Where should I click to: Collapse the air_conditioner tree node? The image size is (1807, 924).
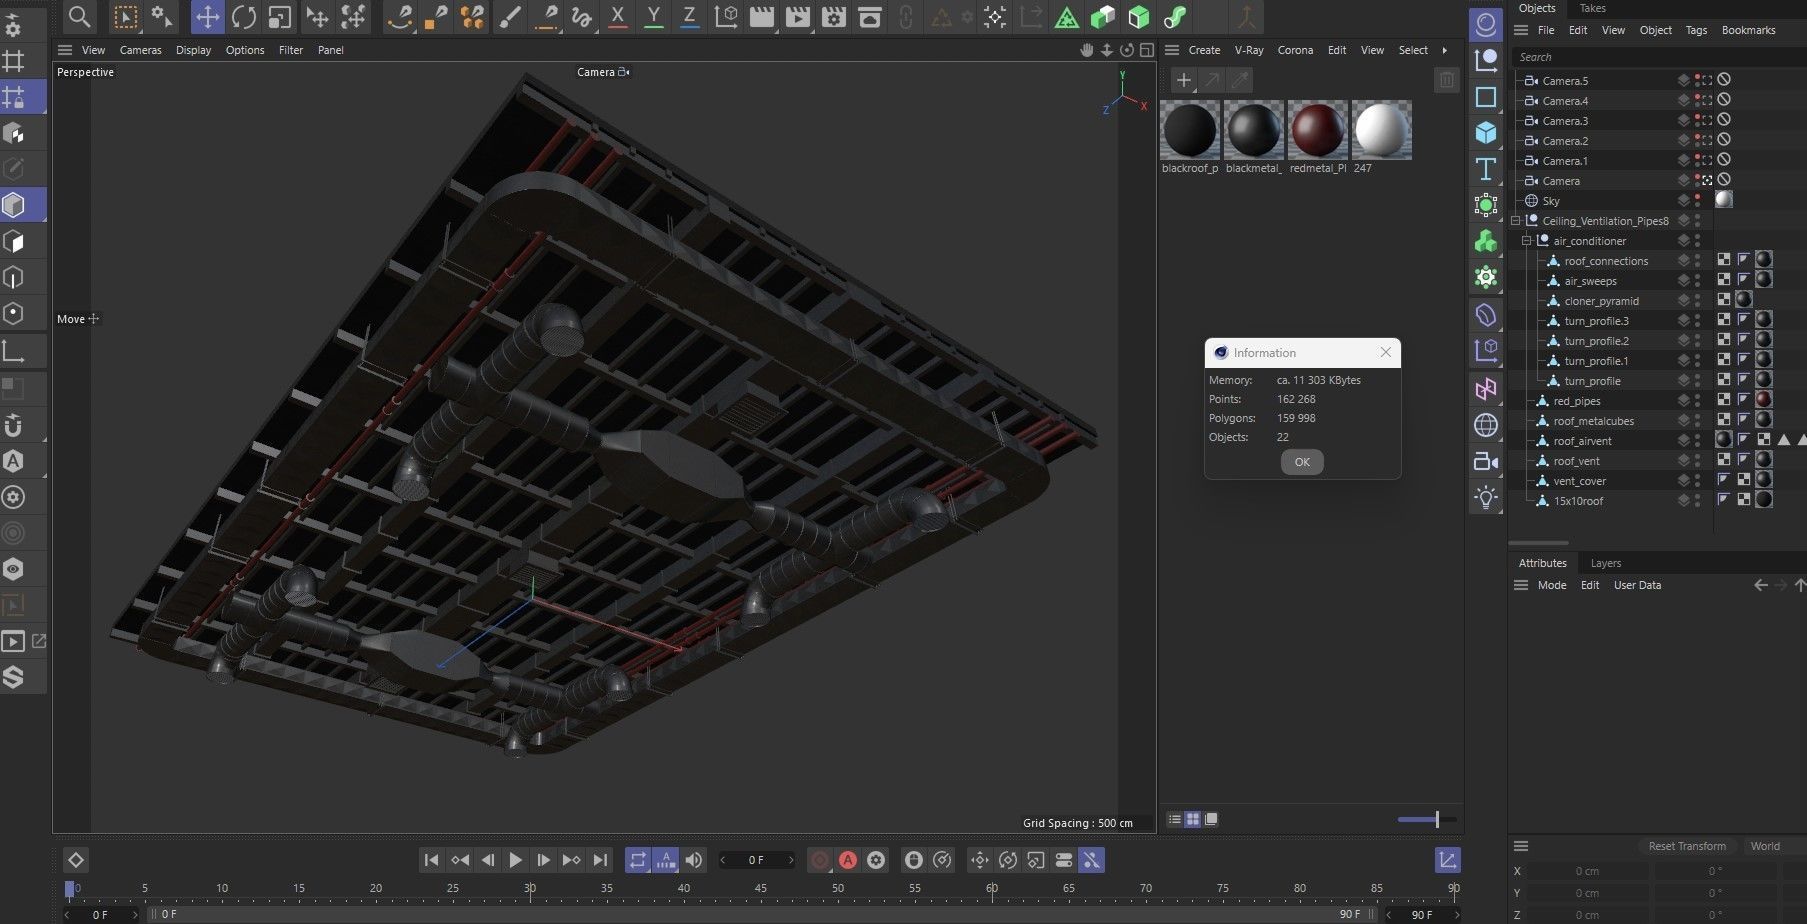pyautogui.click(x=1527, y=241)
